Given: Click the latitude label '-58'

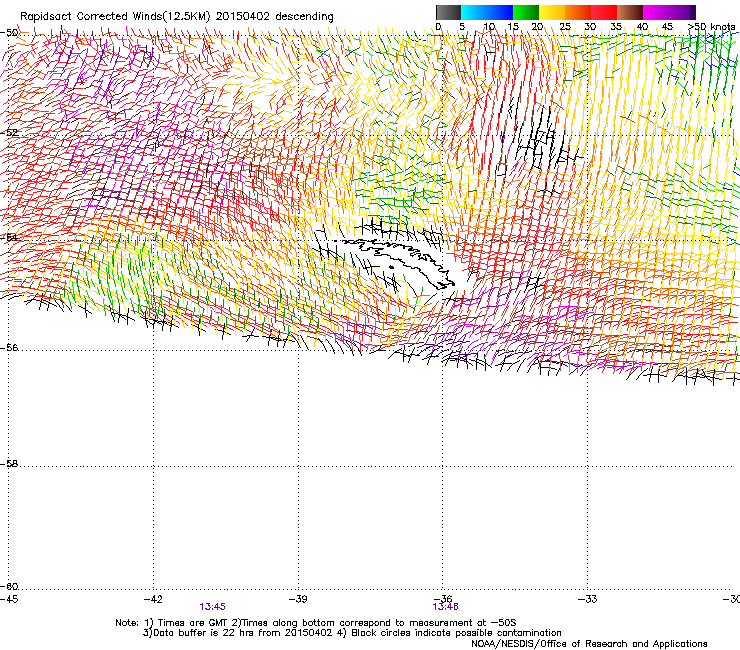Looking at the screenshot, I should [9, 464].
